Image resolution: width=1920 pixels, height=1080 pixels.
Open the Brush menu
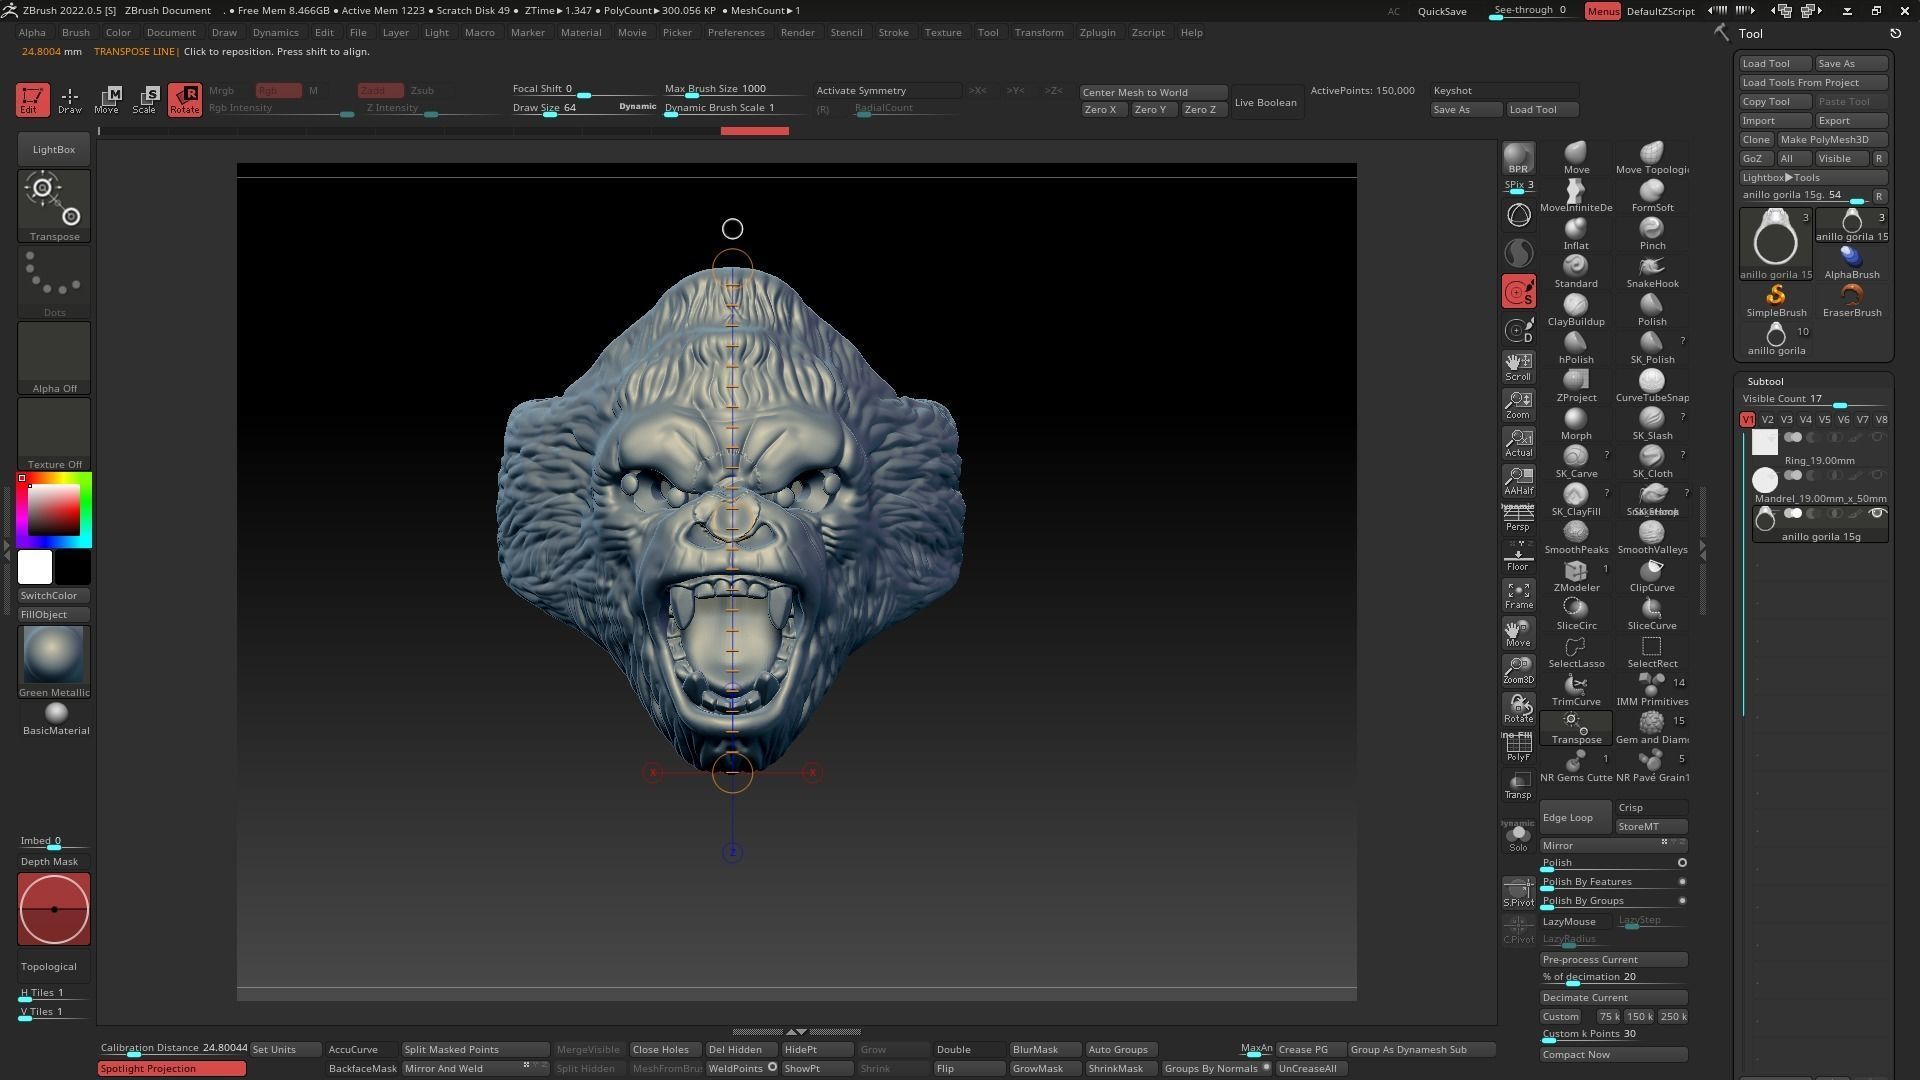76,32
